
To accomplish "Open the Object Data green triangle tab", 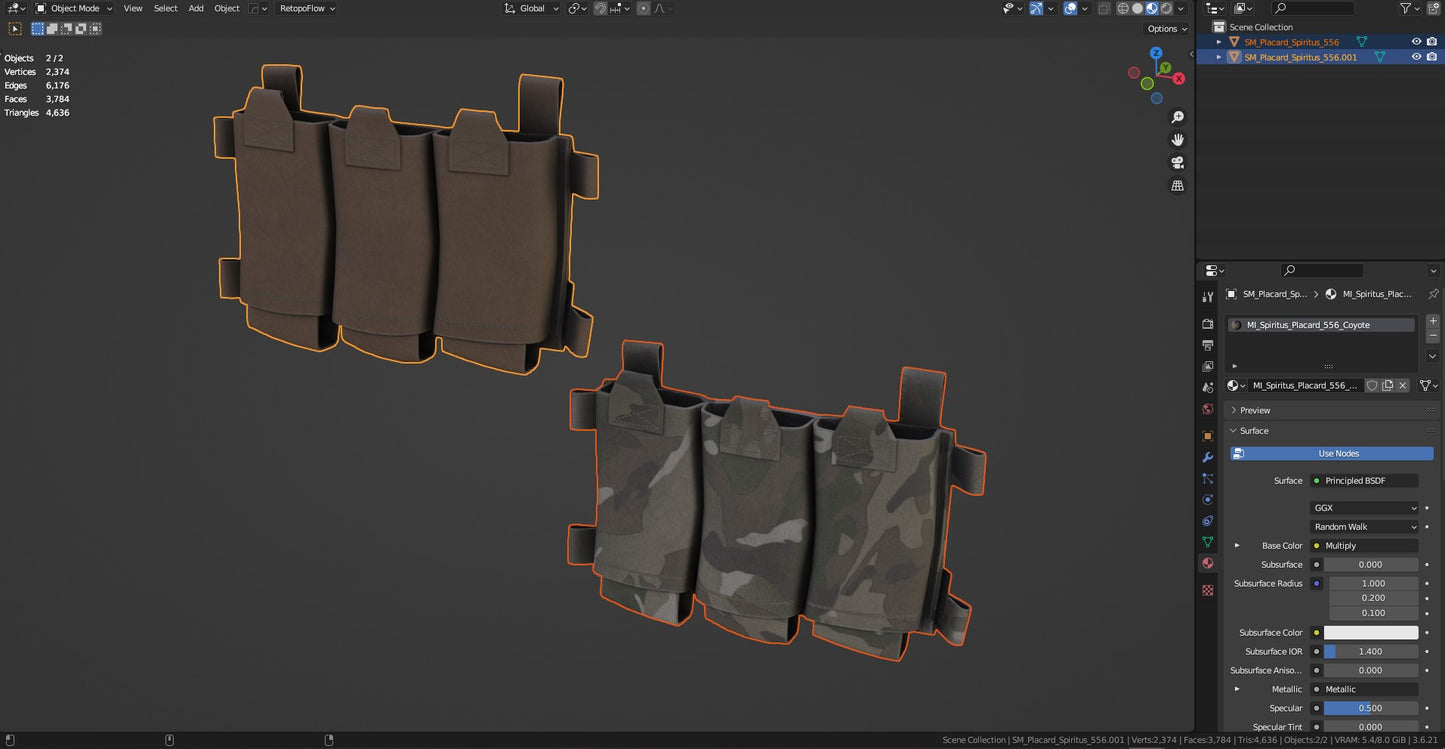I will point(1207,542).
